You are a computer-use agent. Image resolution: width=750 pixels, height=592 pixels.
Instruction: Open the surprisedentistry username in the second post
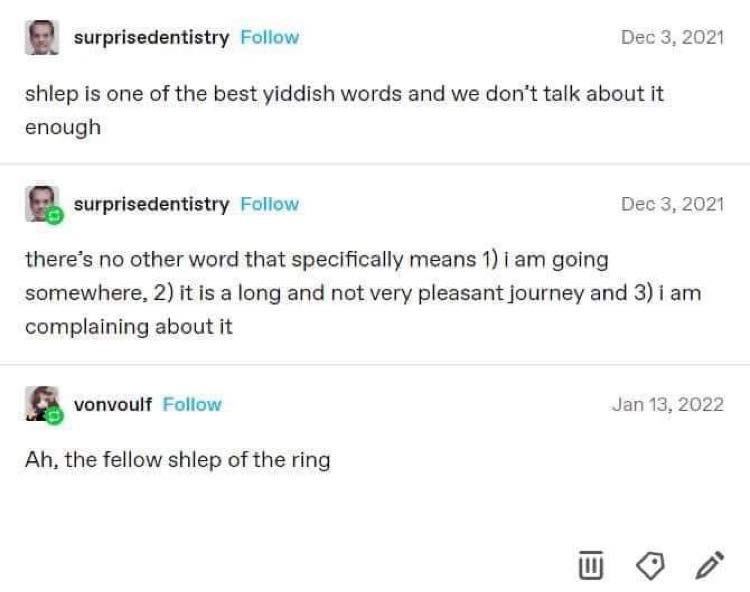[x=151, y=204]
